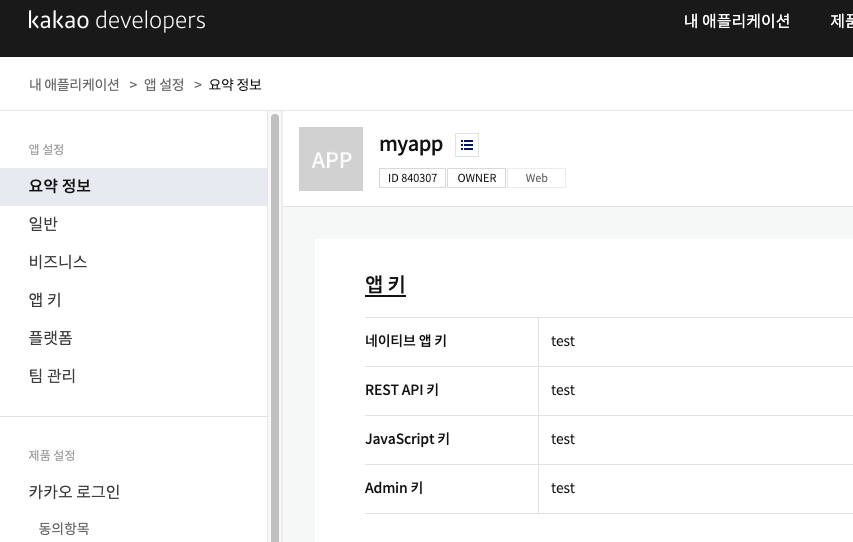Image resolution: width=853 pixels, height=542 pixels.
Task: Click the Web platform badge
Action: coord(536,178)
